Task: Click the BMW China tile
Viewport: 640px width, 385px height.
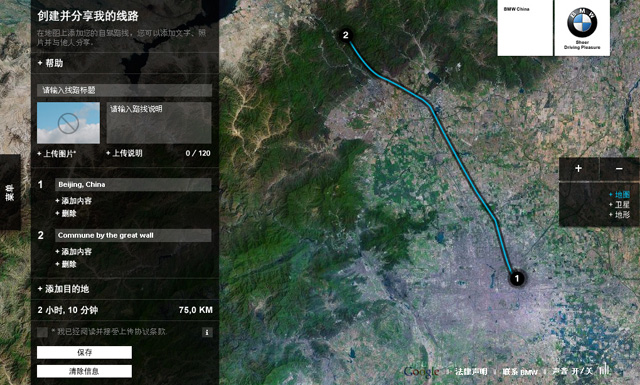Action: 525,28
